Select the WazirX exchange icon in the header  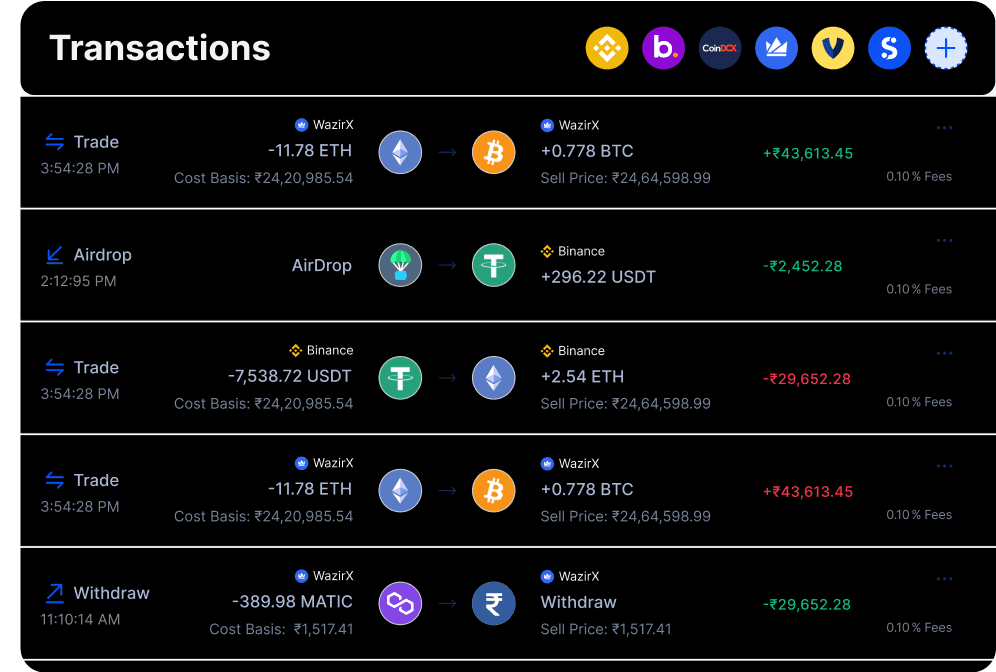coord(776,47)
